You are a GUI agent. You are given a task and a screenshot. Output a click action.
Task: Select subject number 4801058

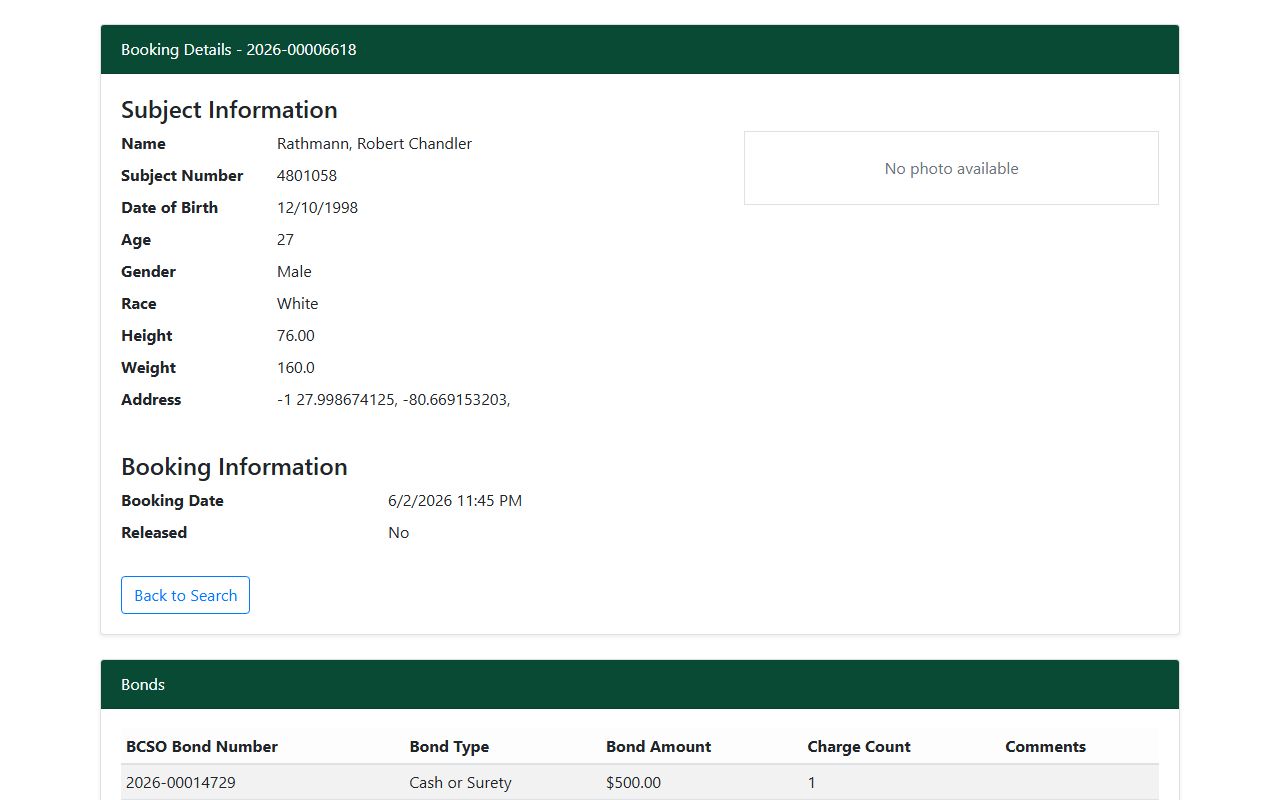point(307,176)
